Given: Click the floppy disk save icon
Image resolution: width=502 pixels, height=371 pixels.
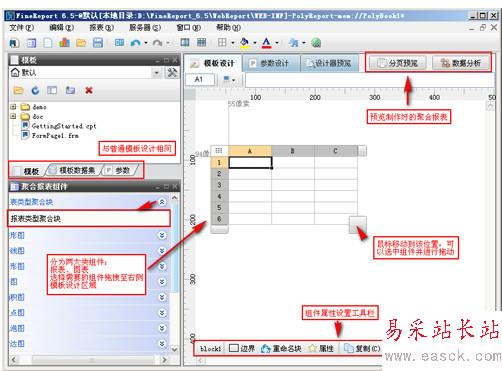Looking at the screenshot, I should pyautogui.click(x=98, y=43).
